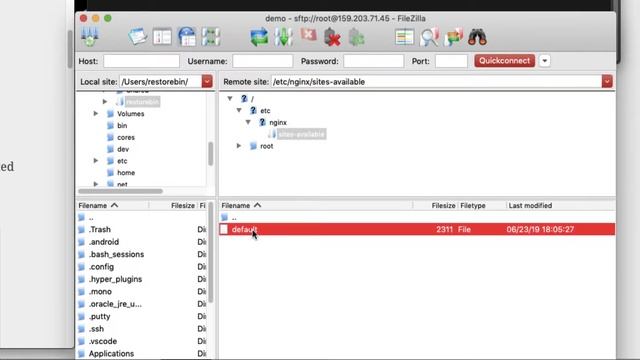The image size is (640, 360).
Task: Select .bash_sessions in local file list
Action: click(x=116, y=254)
